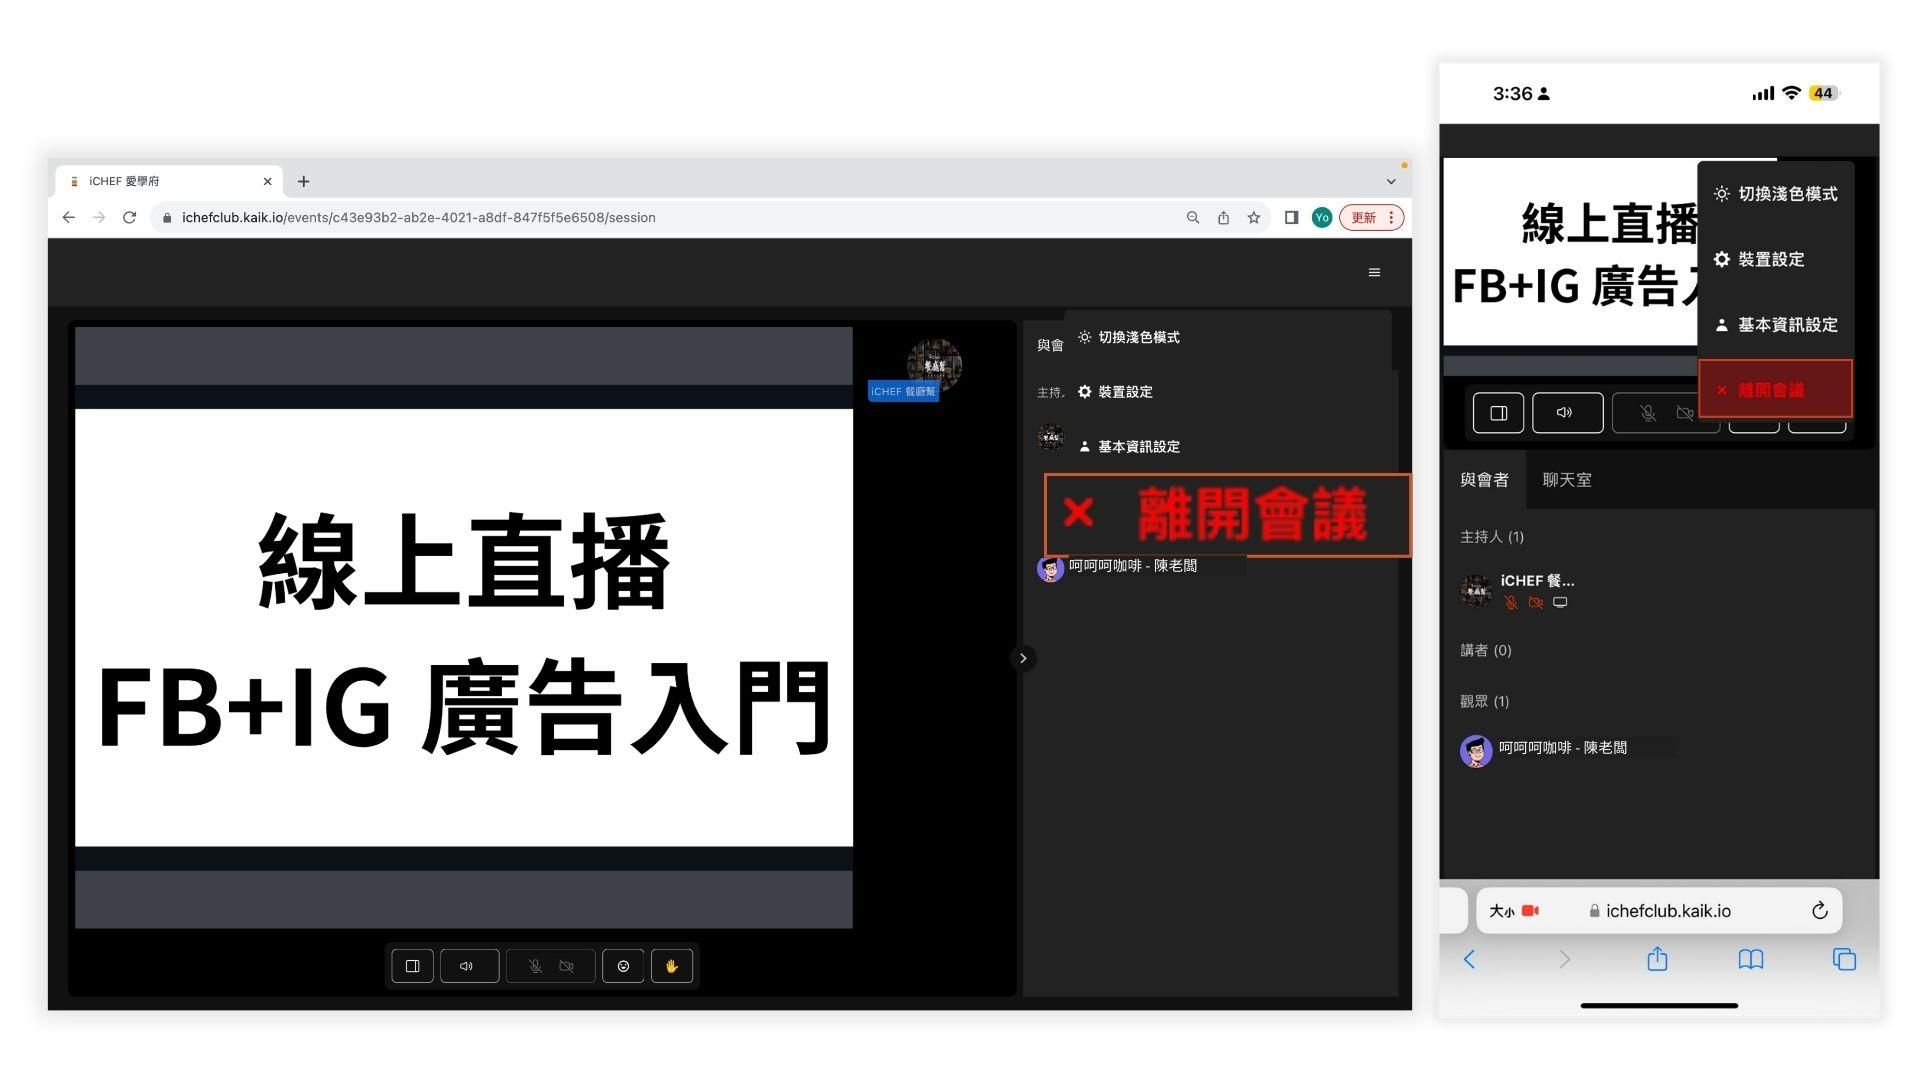Open the Chrome 更新 menu dropdown
Viewport: 1920px width, 1080px height.
(x=1372, y=217)
